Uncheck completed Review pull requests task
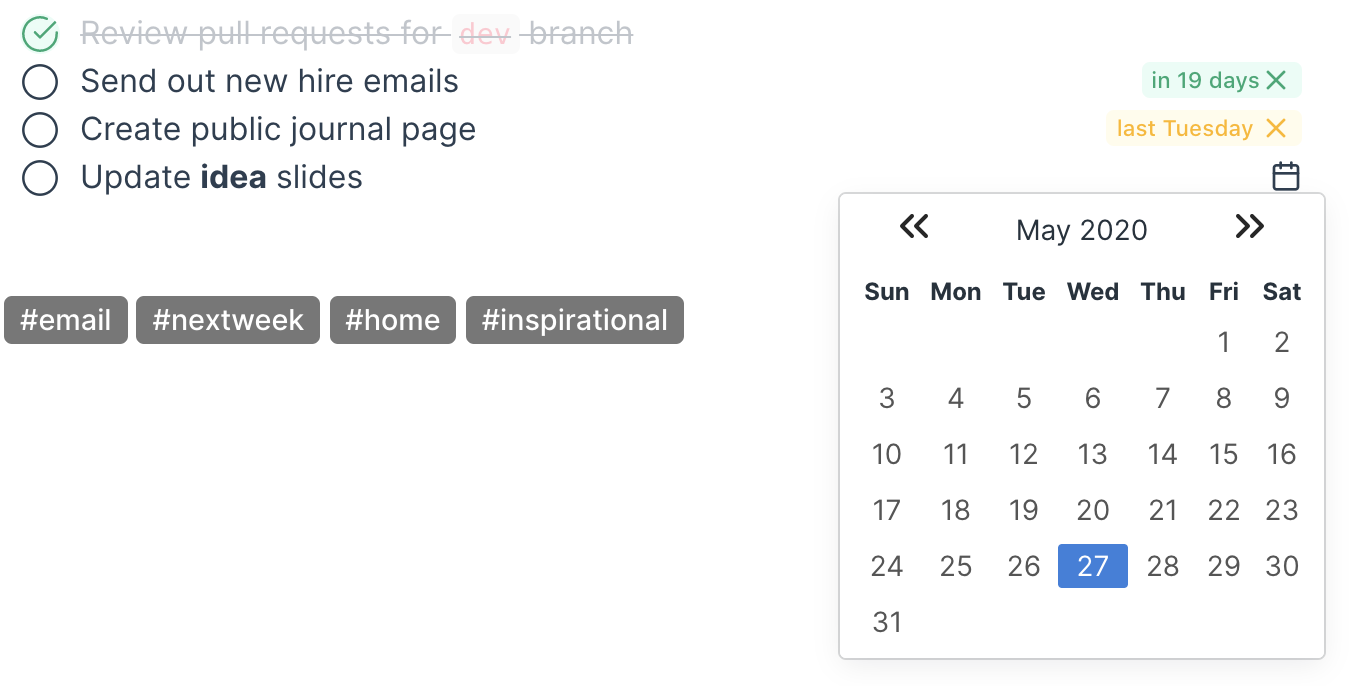This screenshot has height=686, width=1352. (40, 34)
